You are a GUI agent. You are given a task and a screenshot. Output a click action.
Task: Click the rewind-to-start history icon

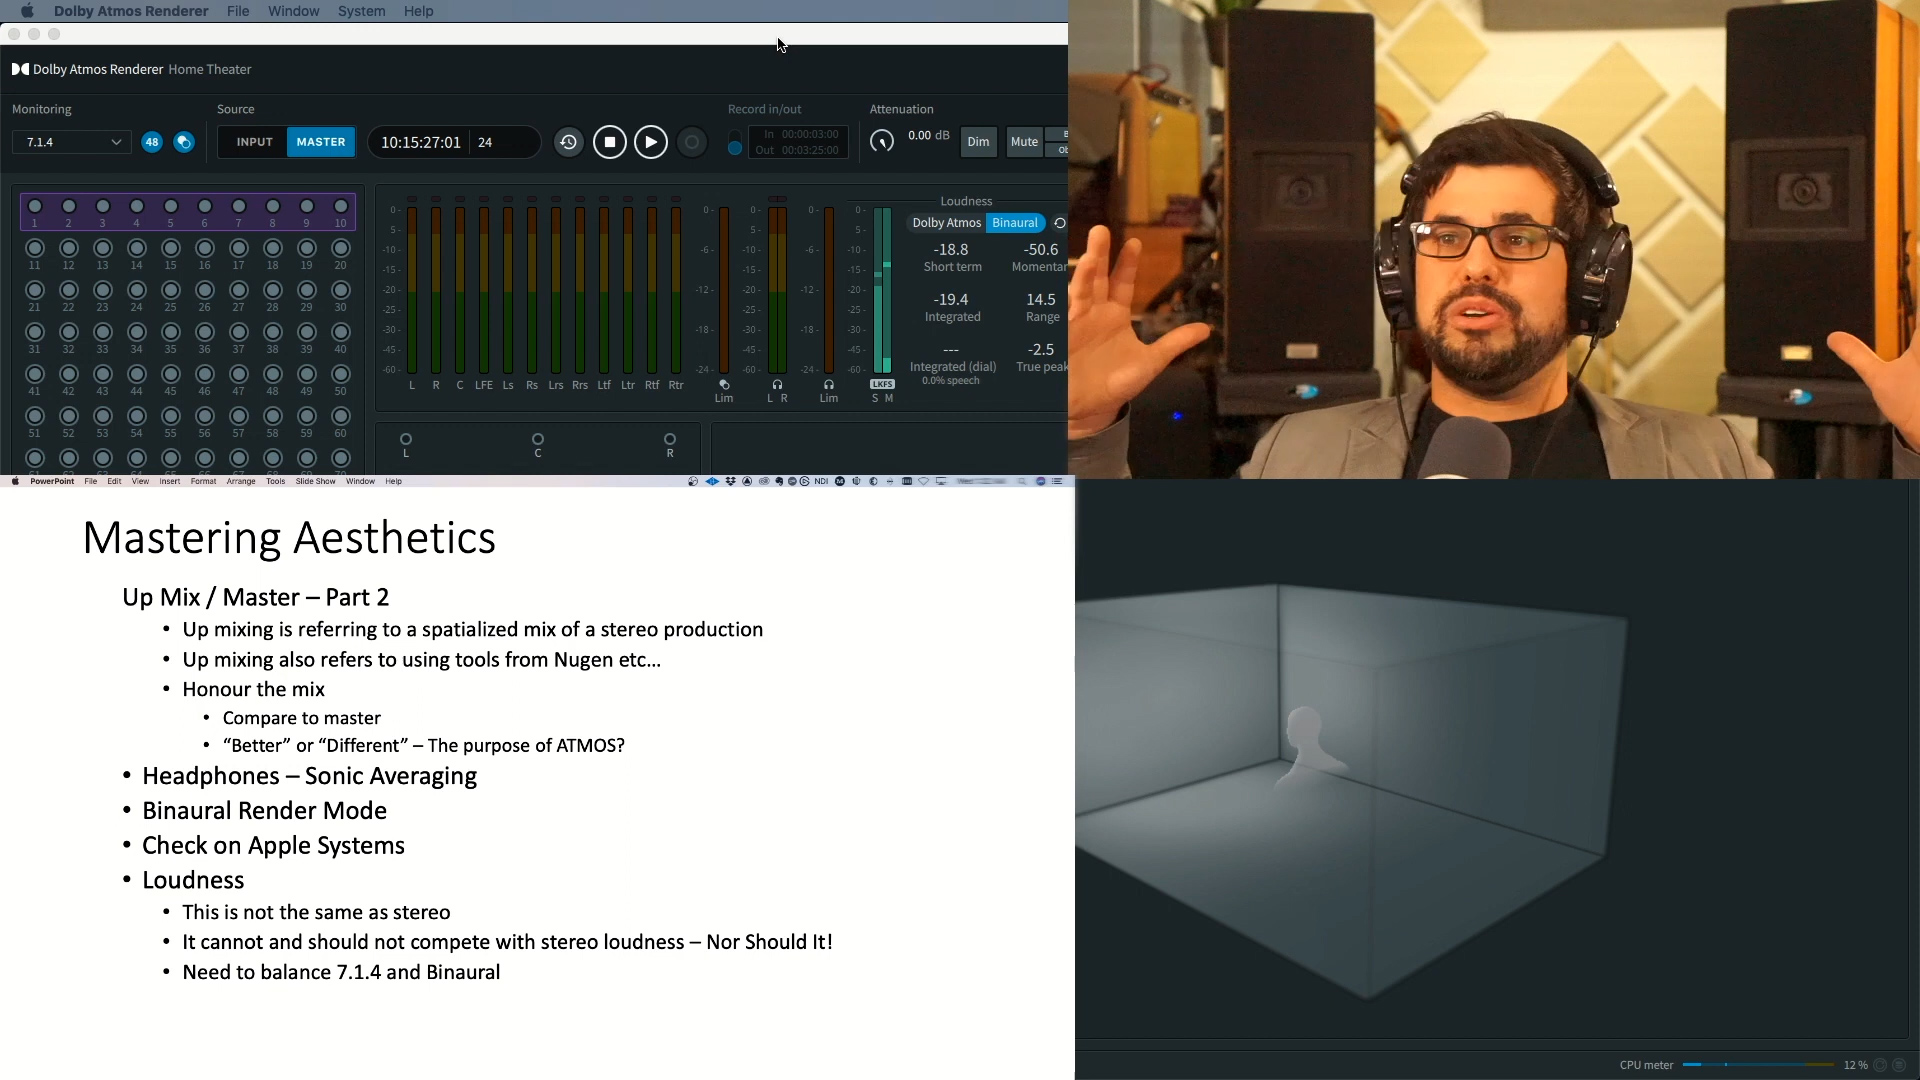(x=568, y=142)
